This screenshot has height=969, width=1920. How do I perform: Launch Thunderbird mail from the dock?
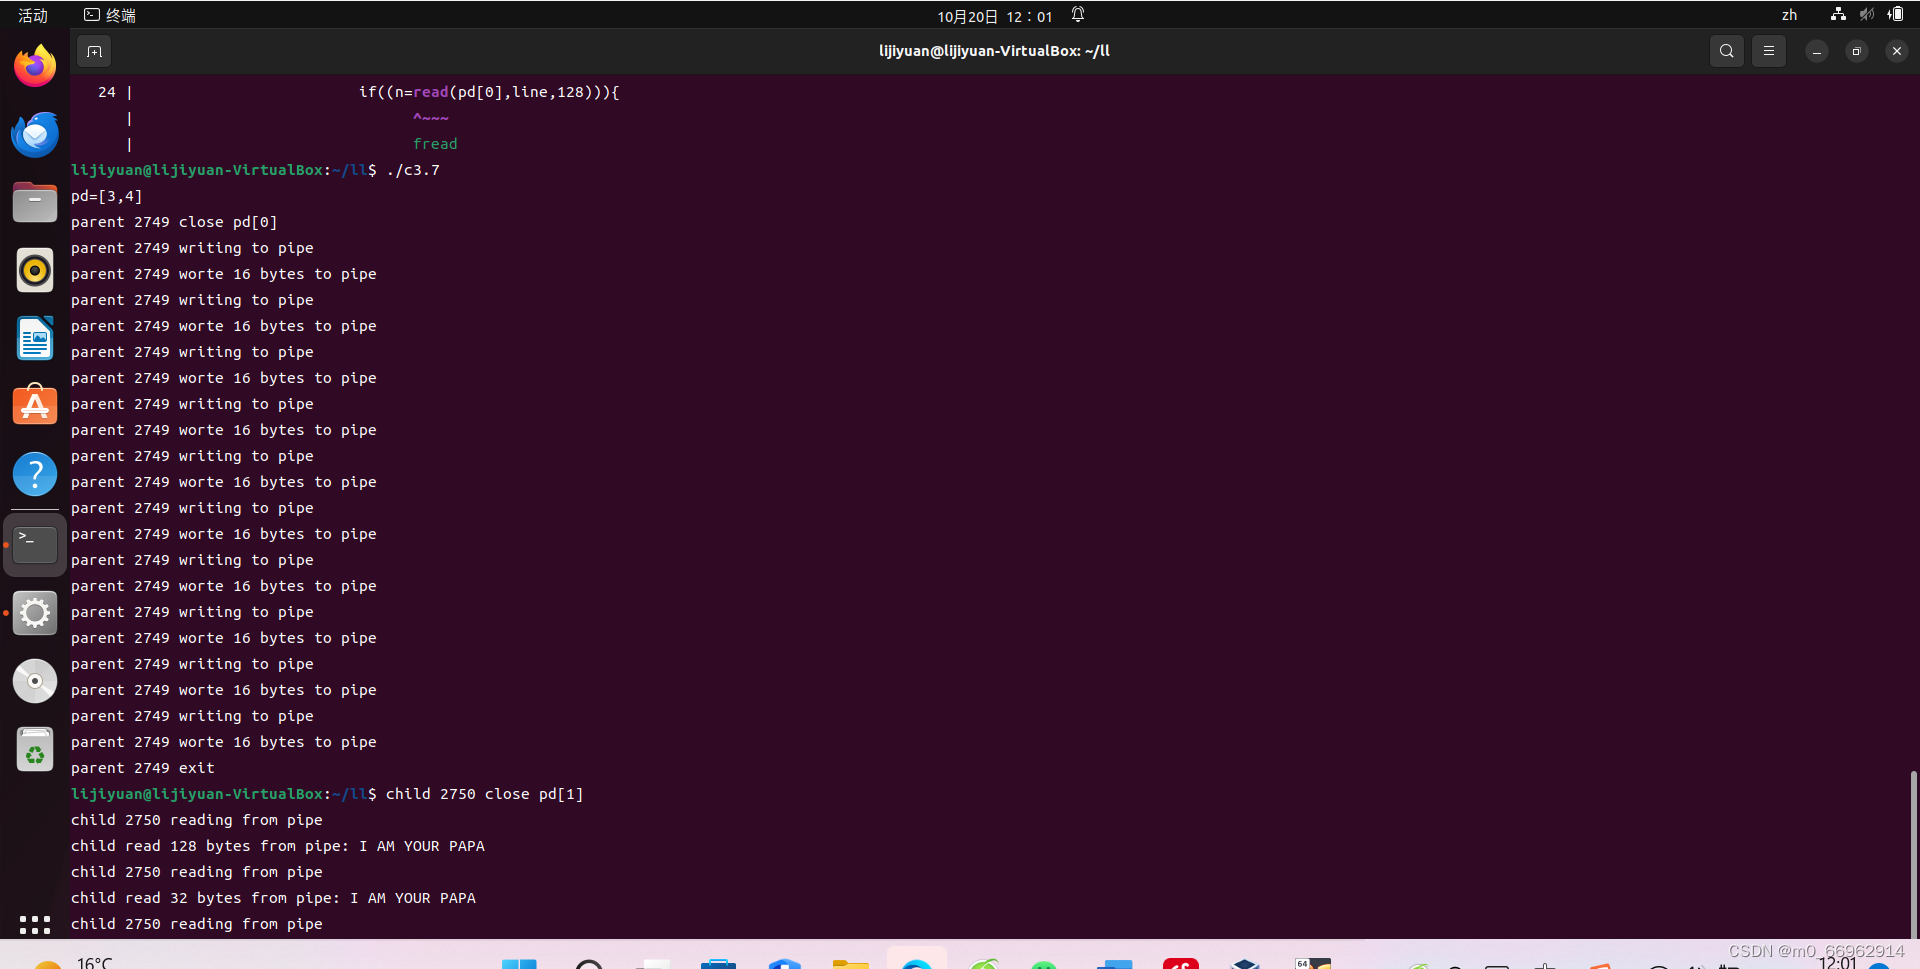[x=35, y=134]
